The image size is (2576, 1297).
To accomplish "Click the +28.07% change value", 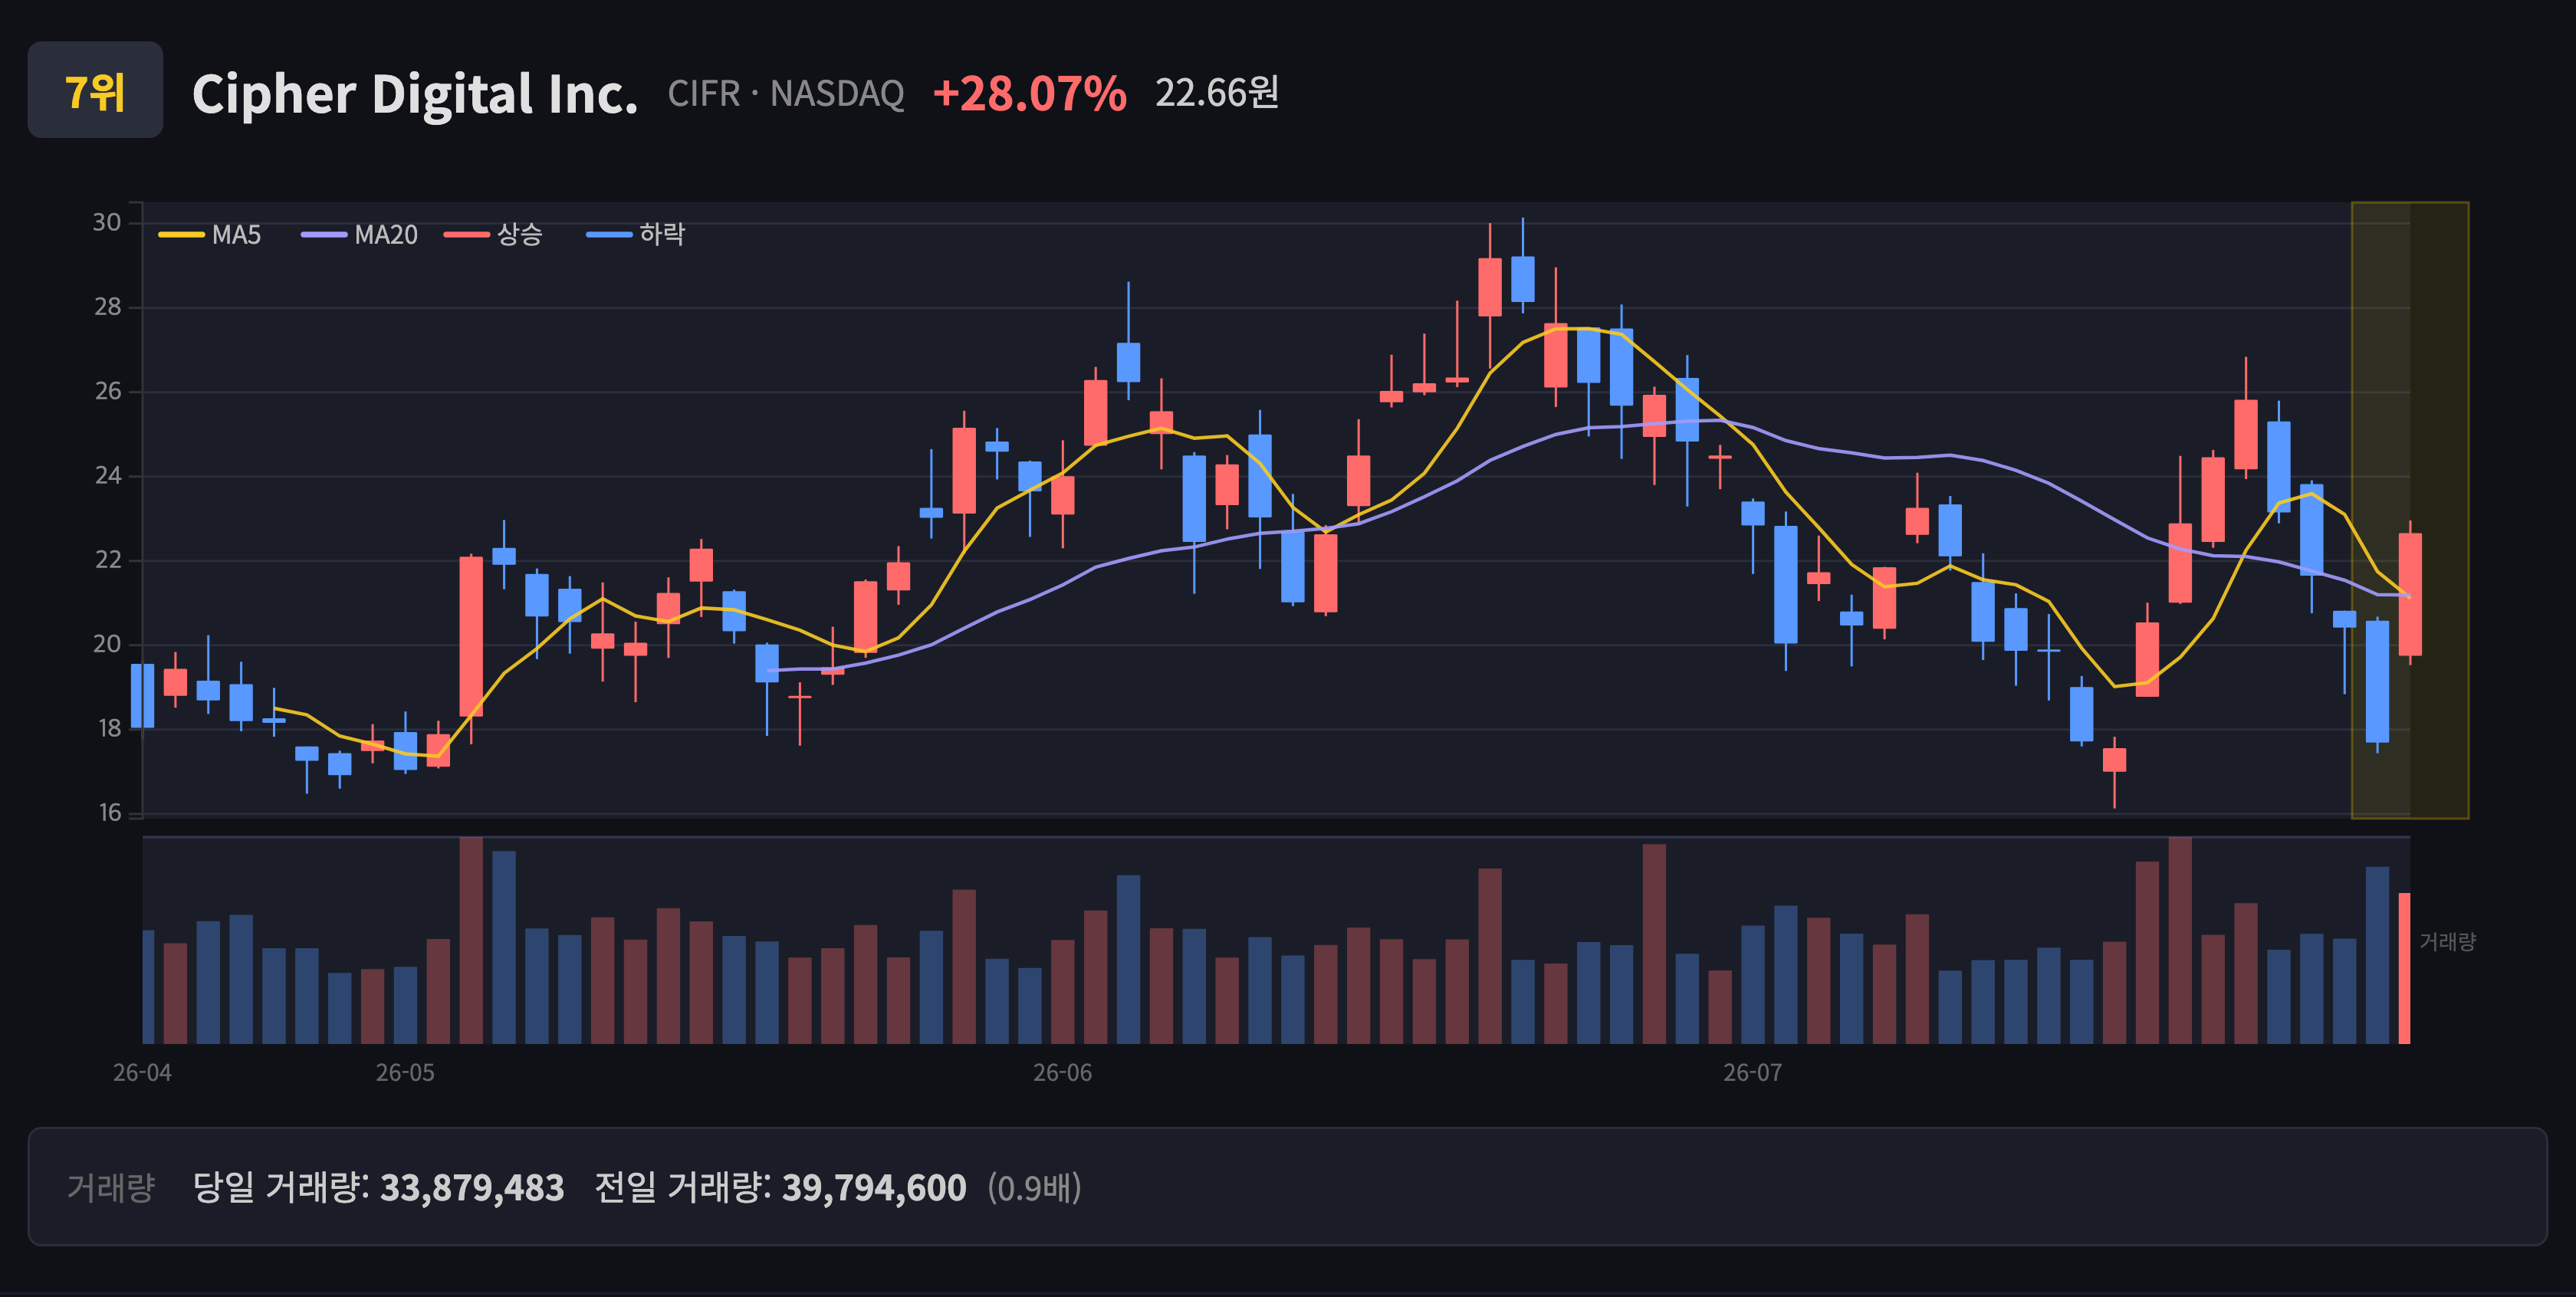I will click(1030, 94).
